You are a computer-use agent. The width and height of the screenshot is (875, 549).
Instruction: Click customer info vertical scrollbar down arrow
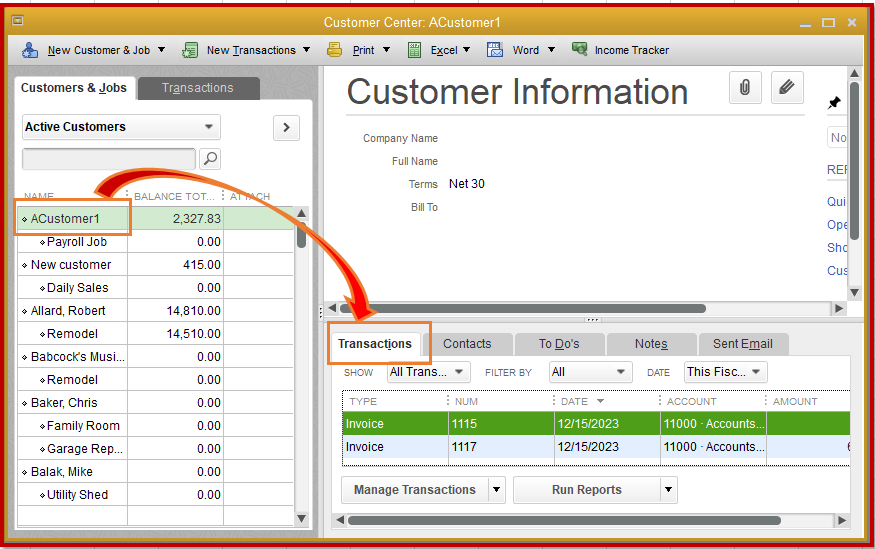coord(854,292)
